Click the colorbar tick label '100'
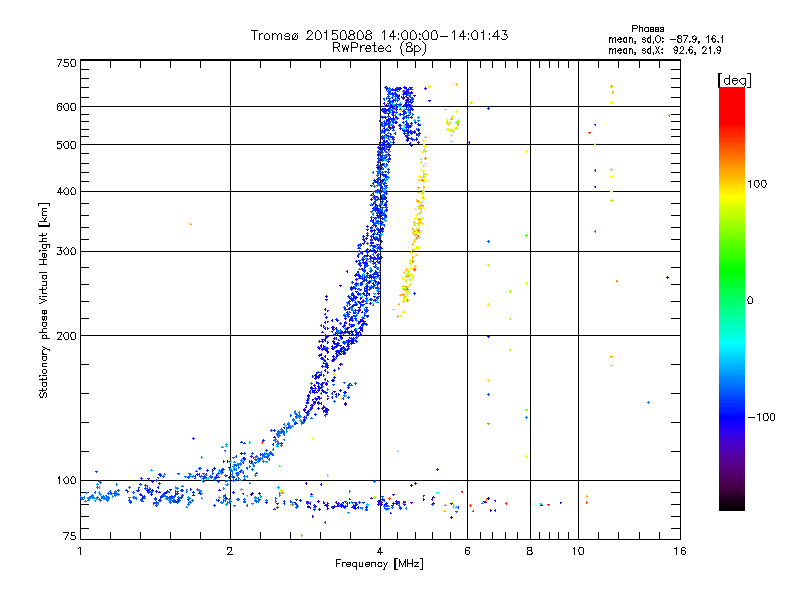Viewport: 800px width, 600px height. [x=757, y=184]
